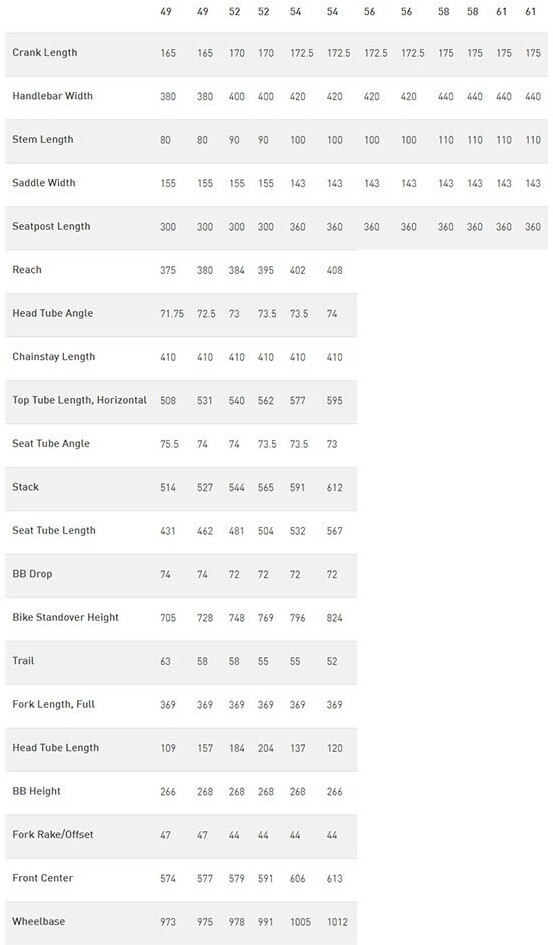Select the Seat Tube Angle label
Viewport: 553px width, 945px height.
pos(51,444)
